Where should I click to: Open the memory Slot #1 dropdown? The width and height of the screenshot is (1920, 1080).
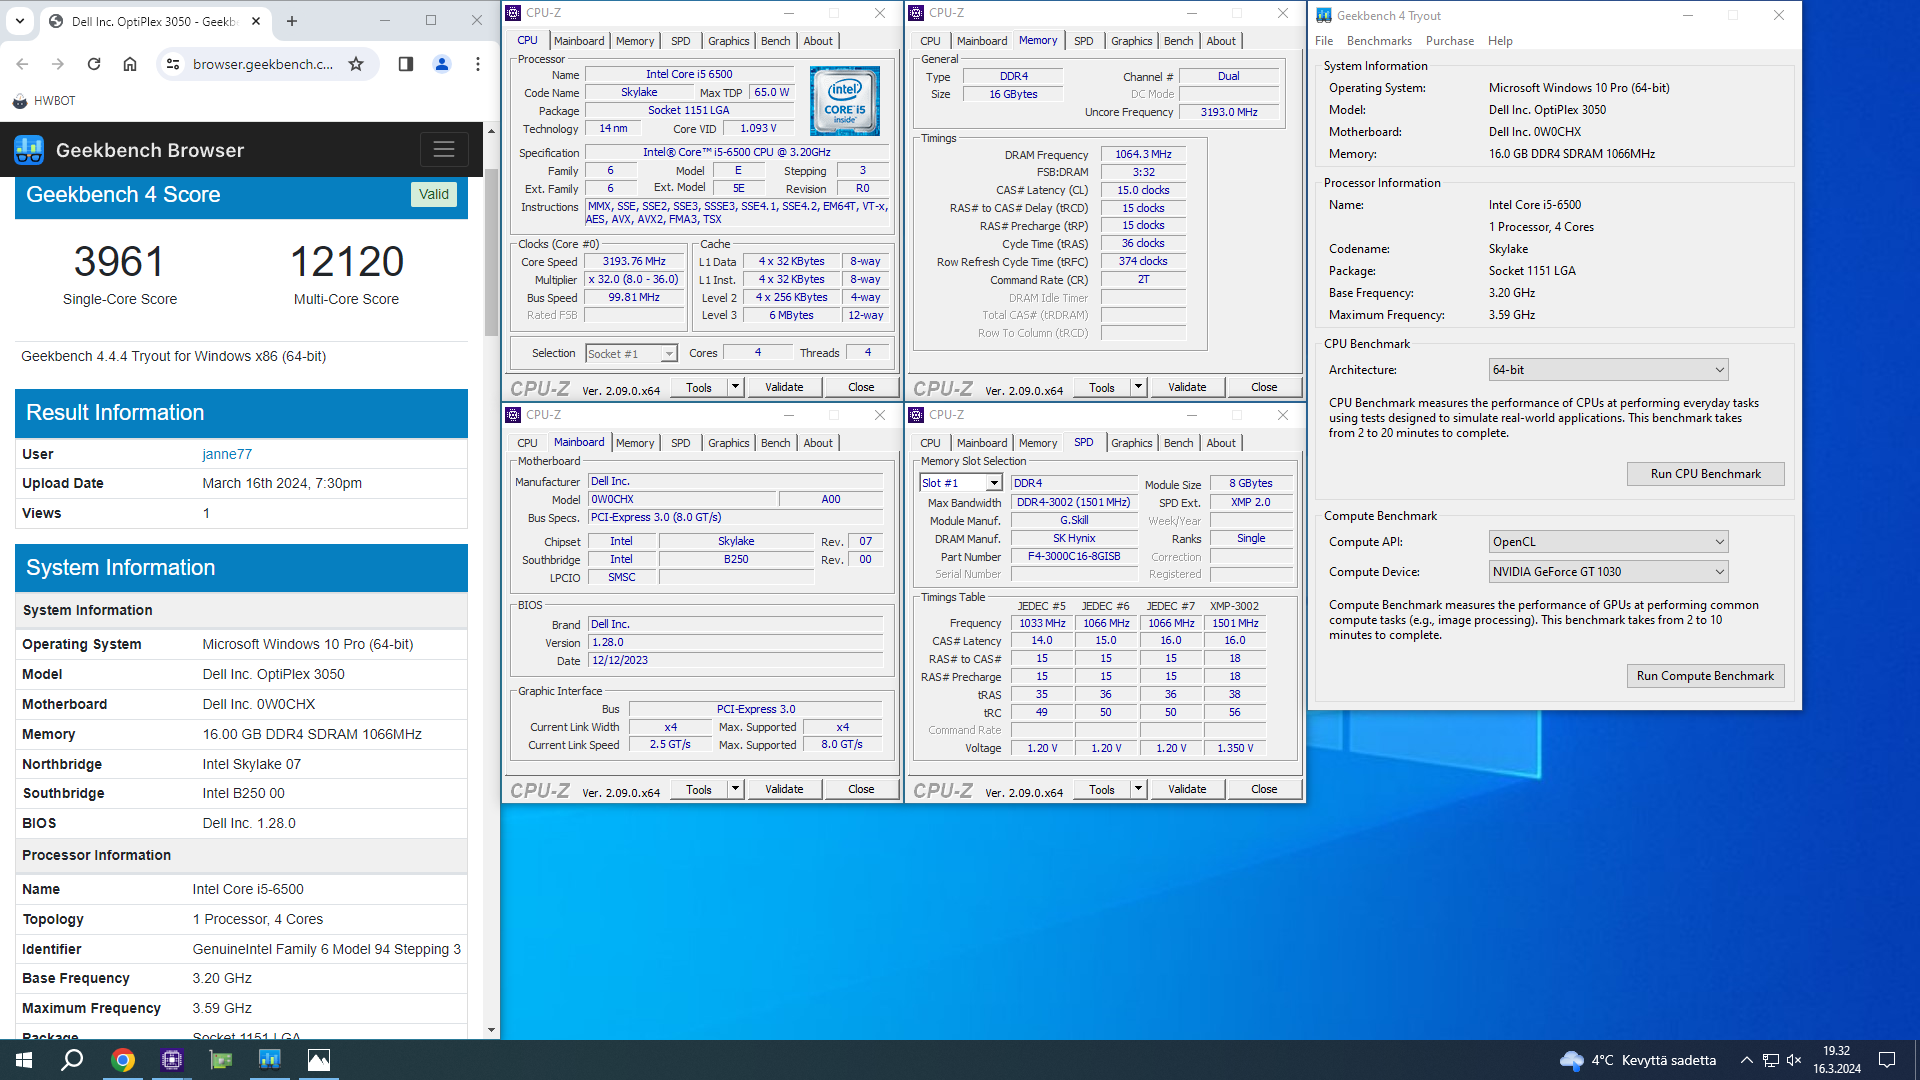960,483
